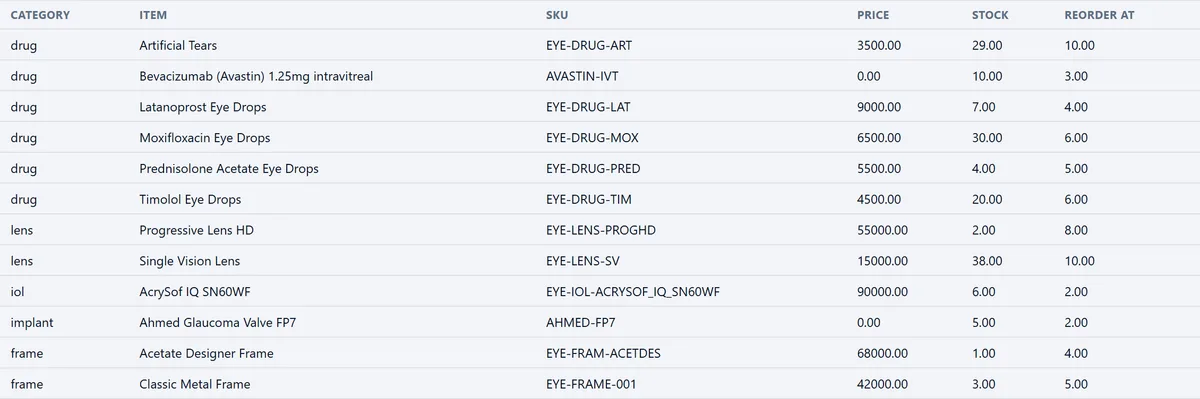Click the Single Vision Lens item

[x=190, y=261]
